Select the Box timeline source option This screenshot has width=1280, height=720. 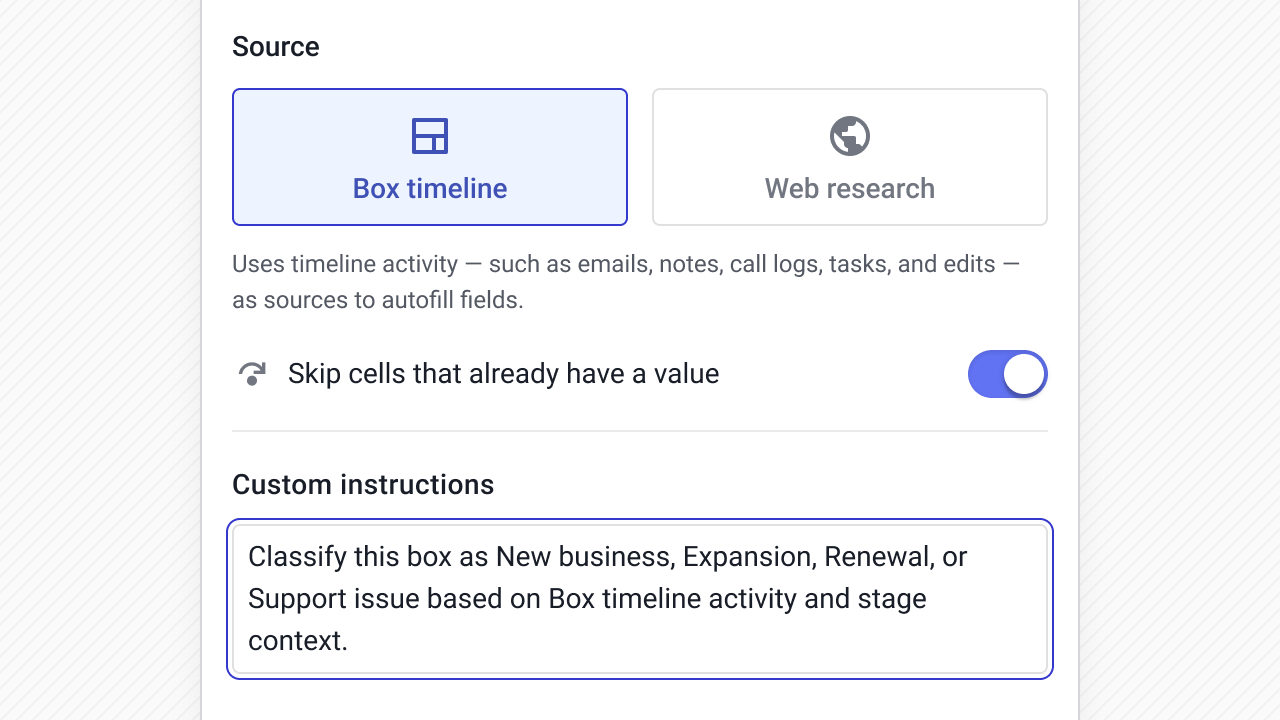coord(430,157)
